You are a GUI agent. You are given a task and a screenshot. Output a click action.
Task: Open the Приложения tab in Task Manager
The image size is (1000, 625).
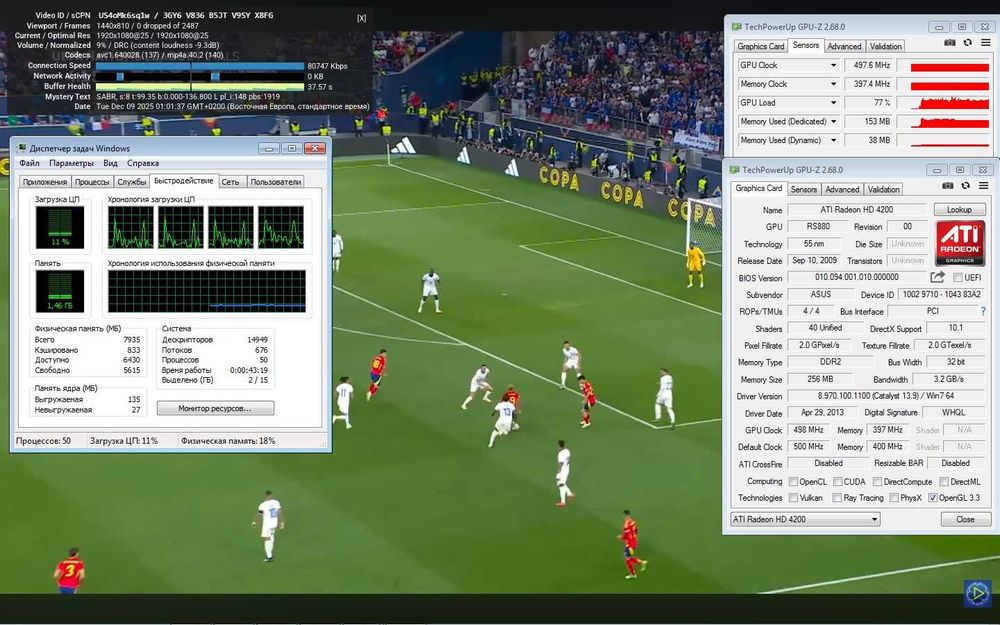pos(45,182)
